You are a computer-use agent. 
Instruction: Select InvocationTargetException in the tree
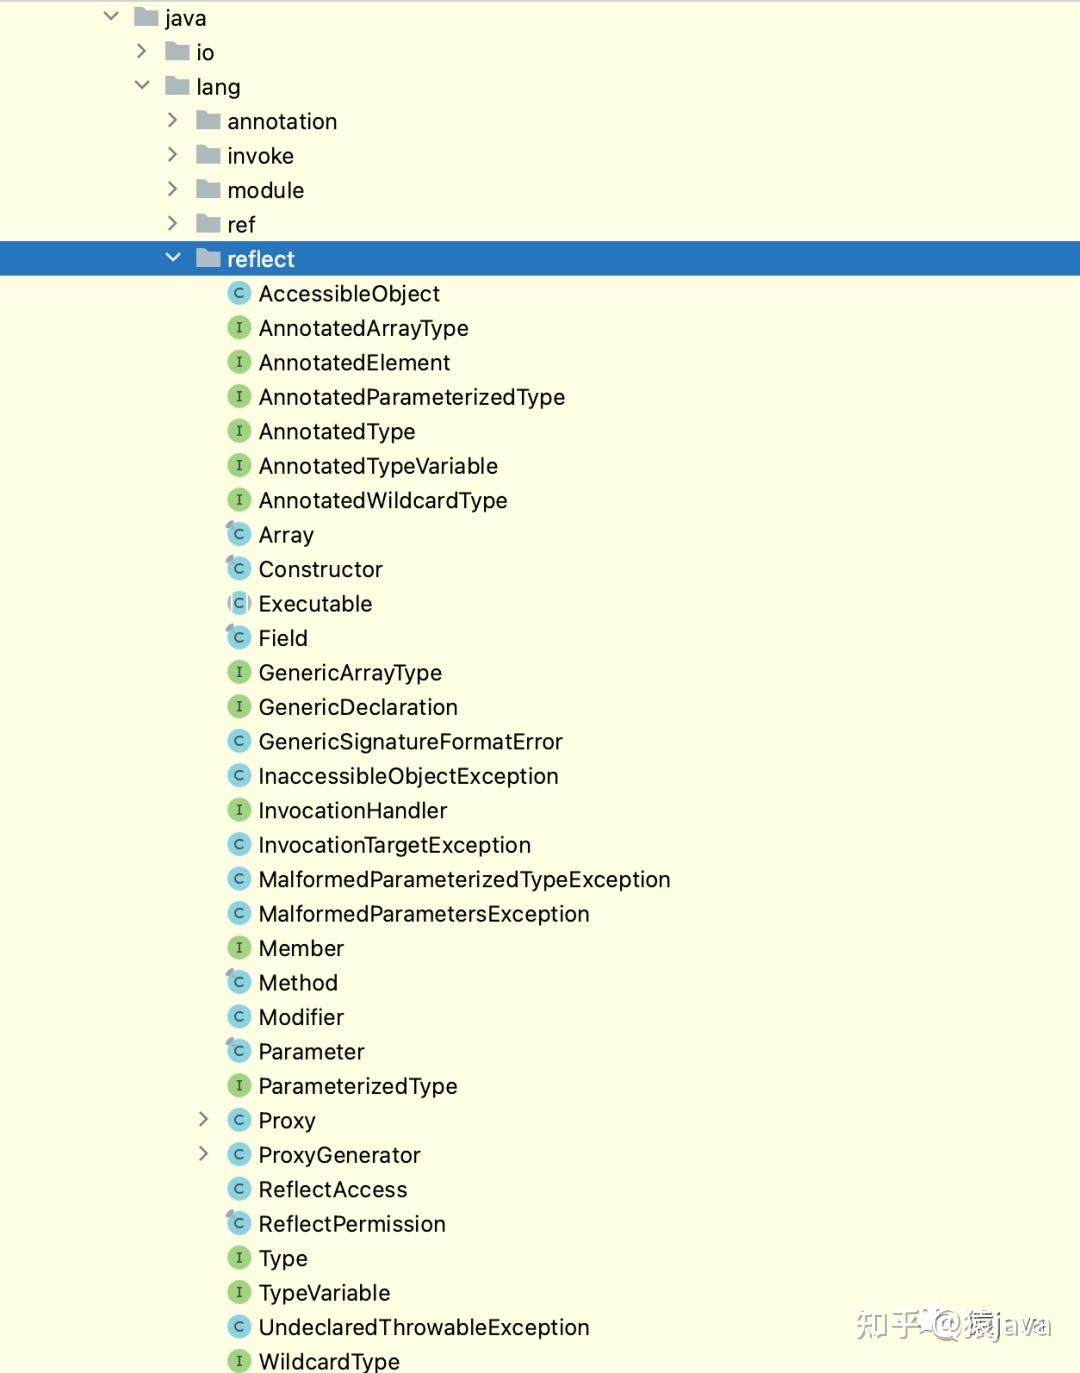[x=394, y=845]
